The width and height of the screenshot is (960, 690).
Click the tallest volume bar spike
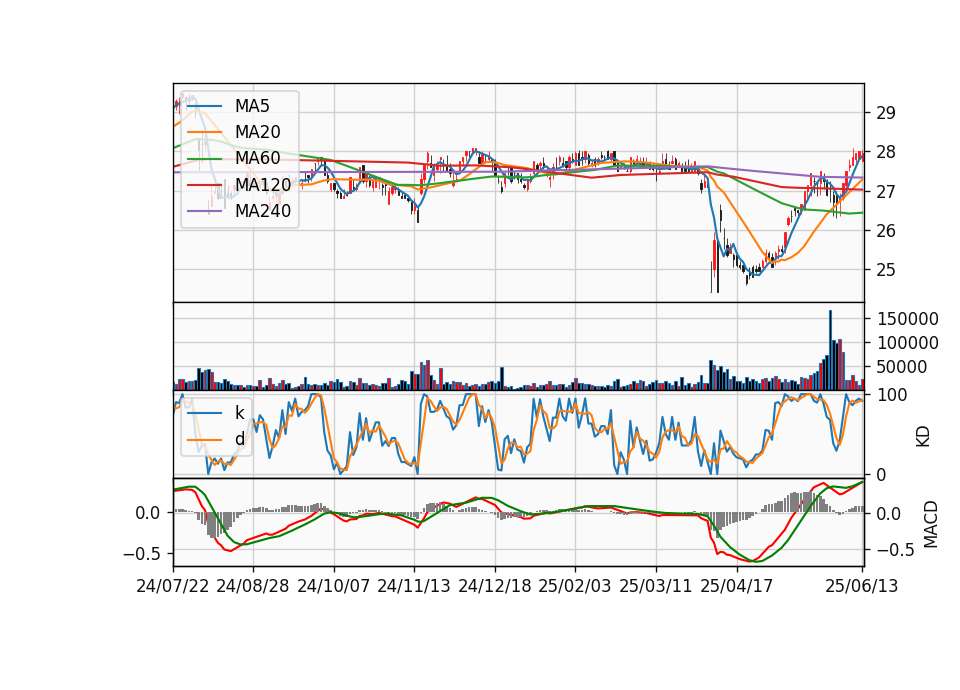coord(830,350)
